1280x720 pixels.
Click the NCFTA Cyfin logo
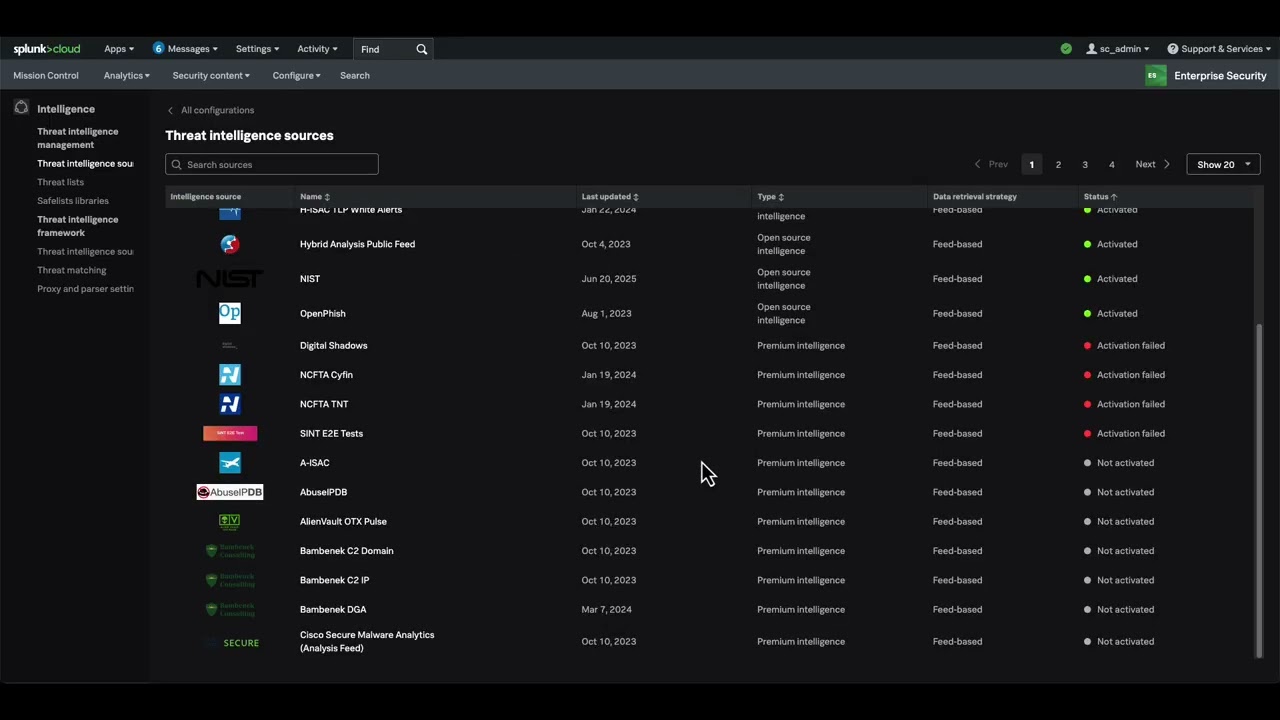[230, 375]
